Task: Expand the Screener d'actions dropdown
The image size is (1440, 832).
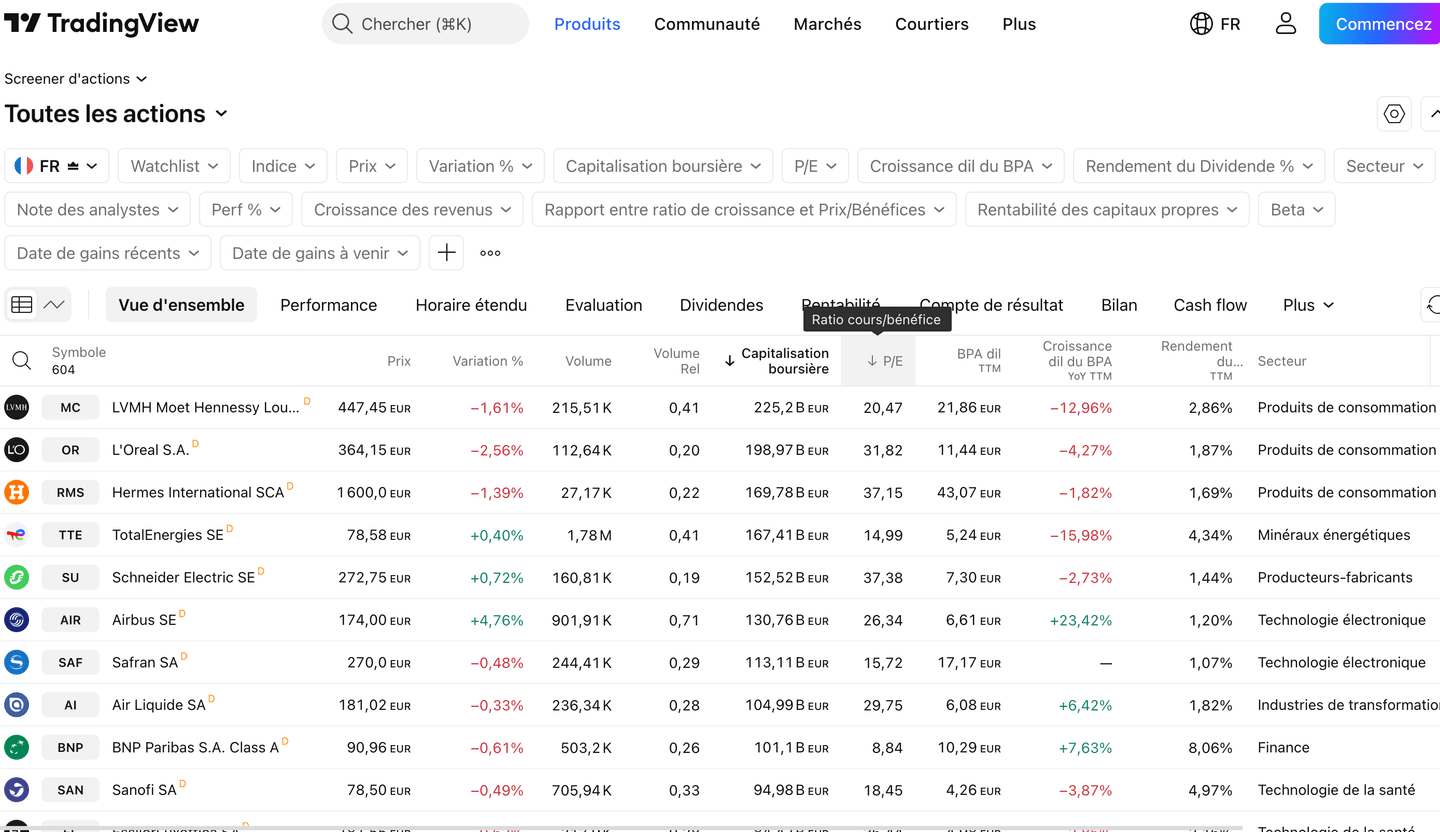Action: 76,78
